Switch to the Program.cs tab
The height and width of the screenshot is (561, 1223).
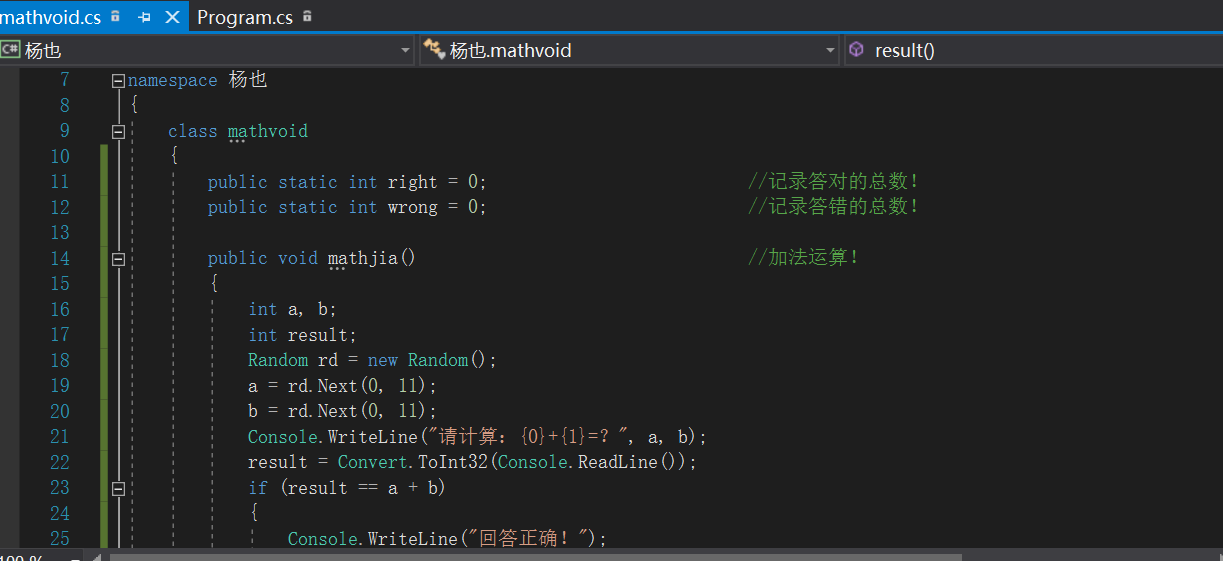click(x=245, y=17)
